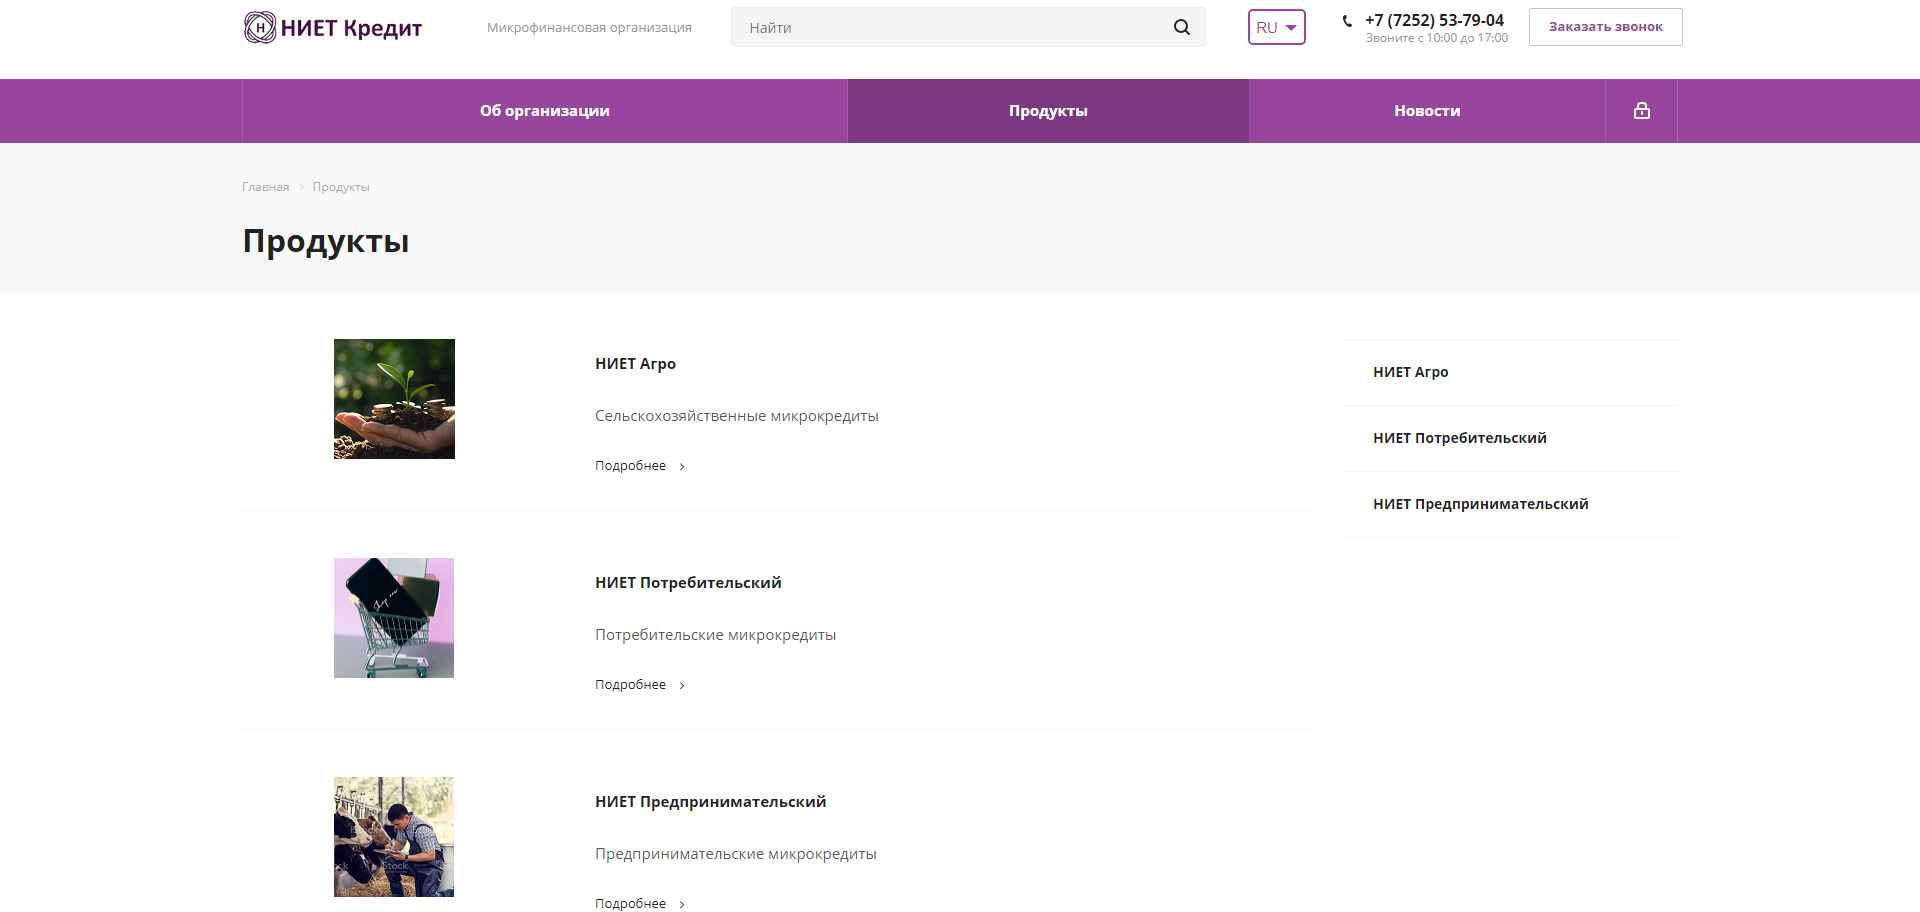Screen dimensions: 1920x912
Task: Open the Об организации menu
Action: [x=544, y=111]
